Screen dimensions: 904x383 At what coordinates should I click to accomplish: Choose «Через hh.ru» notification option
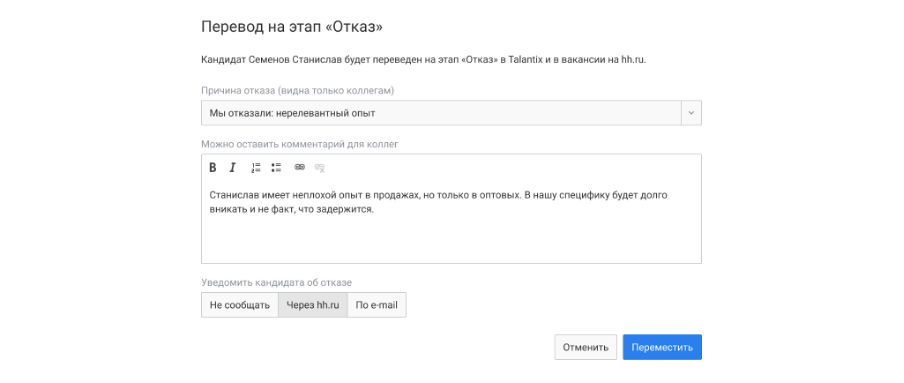(x=313, y=305)
